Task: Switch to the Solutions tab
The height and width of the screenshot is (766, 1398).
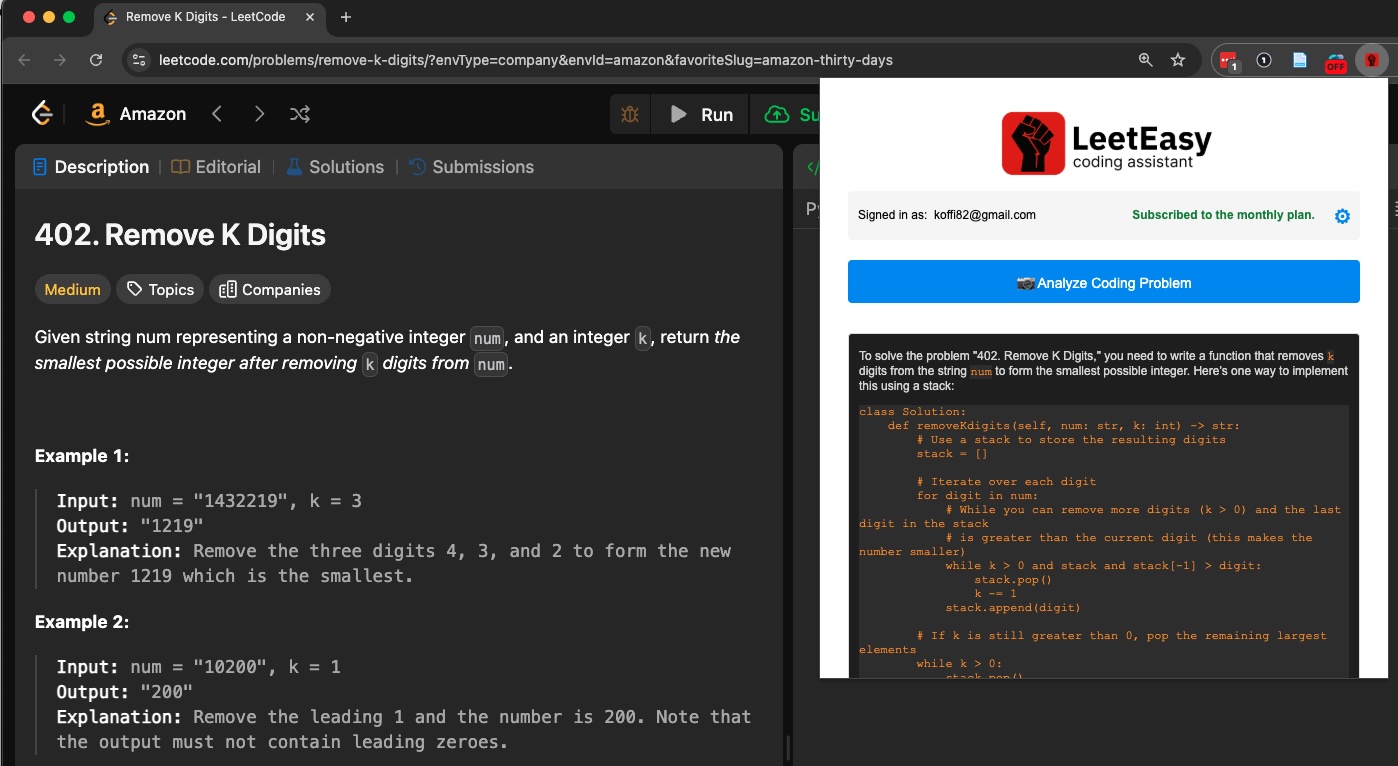Action: click(x=335, y=167)
